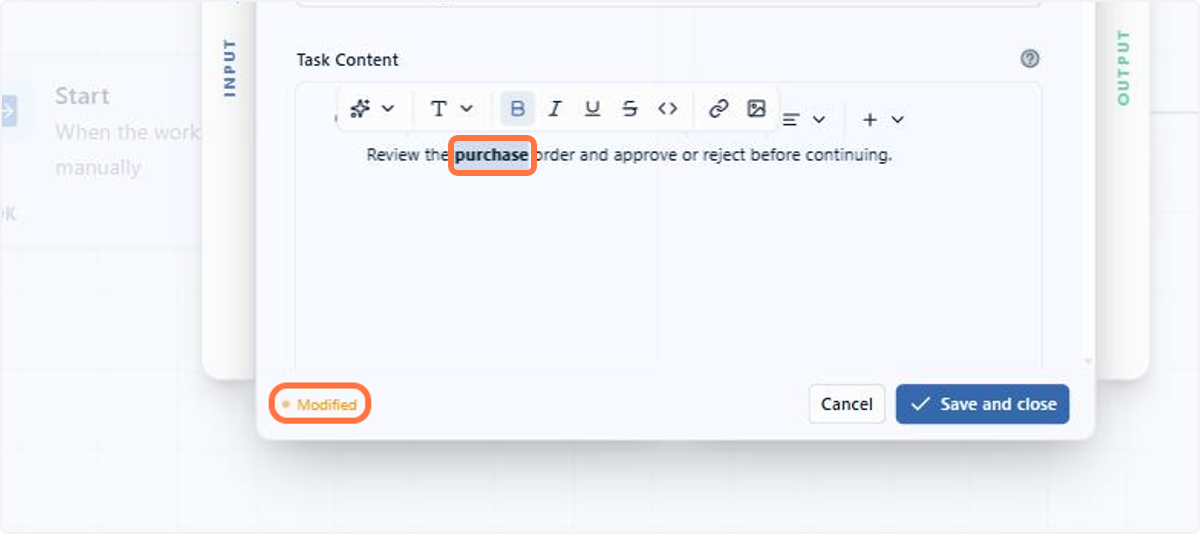Apply inline code formatting
The image size is (1200, 534).
667,108
